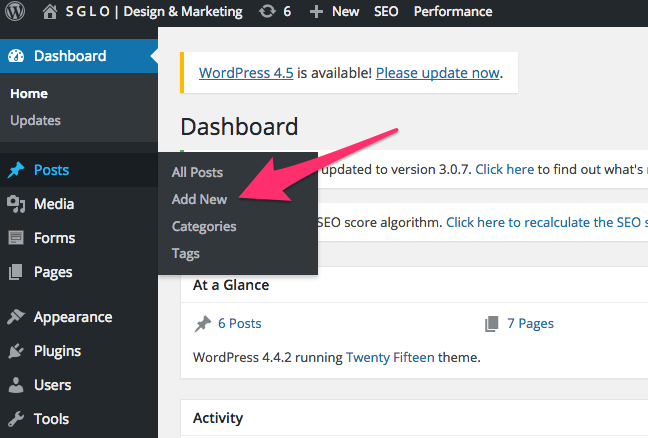648x438 pixels.
Task: Open S G L O Design & Marketing site link
Action: [154, 12]
